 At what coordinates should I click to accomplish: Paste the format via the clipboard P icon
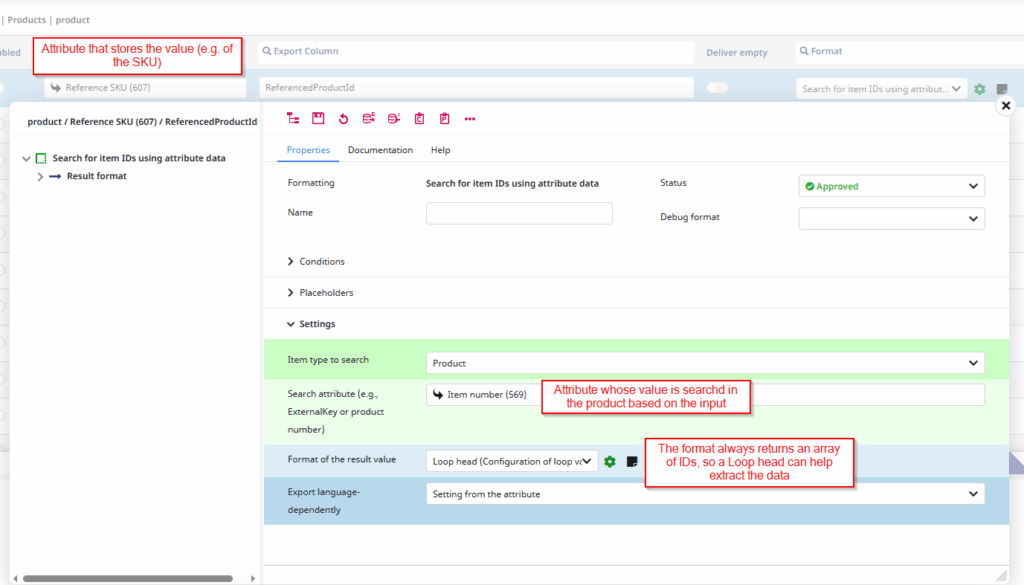pos(444,118)
